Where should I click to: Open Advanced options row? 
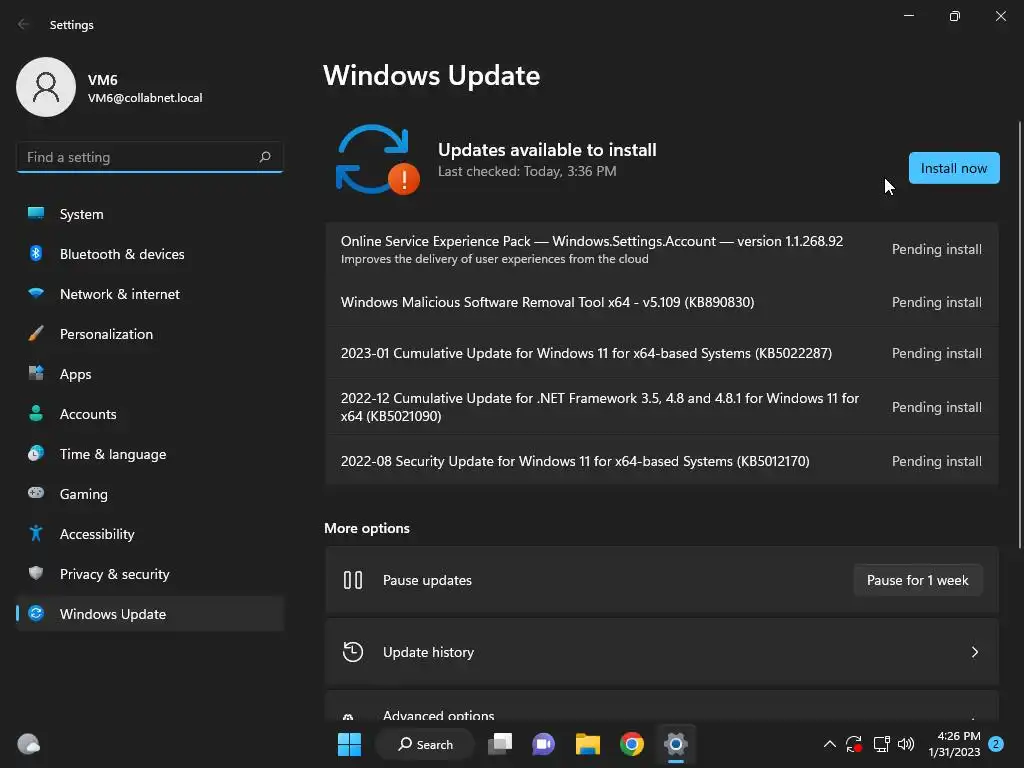(x=662, y=707)
